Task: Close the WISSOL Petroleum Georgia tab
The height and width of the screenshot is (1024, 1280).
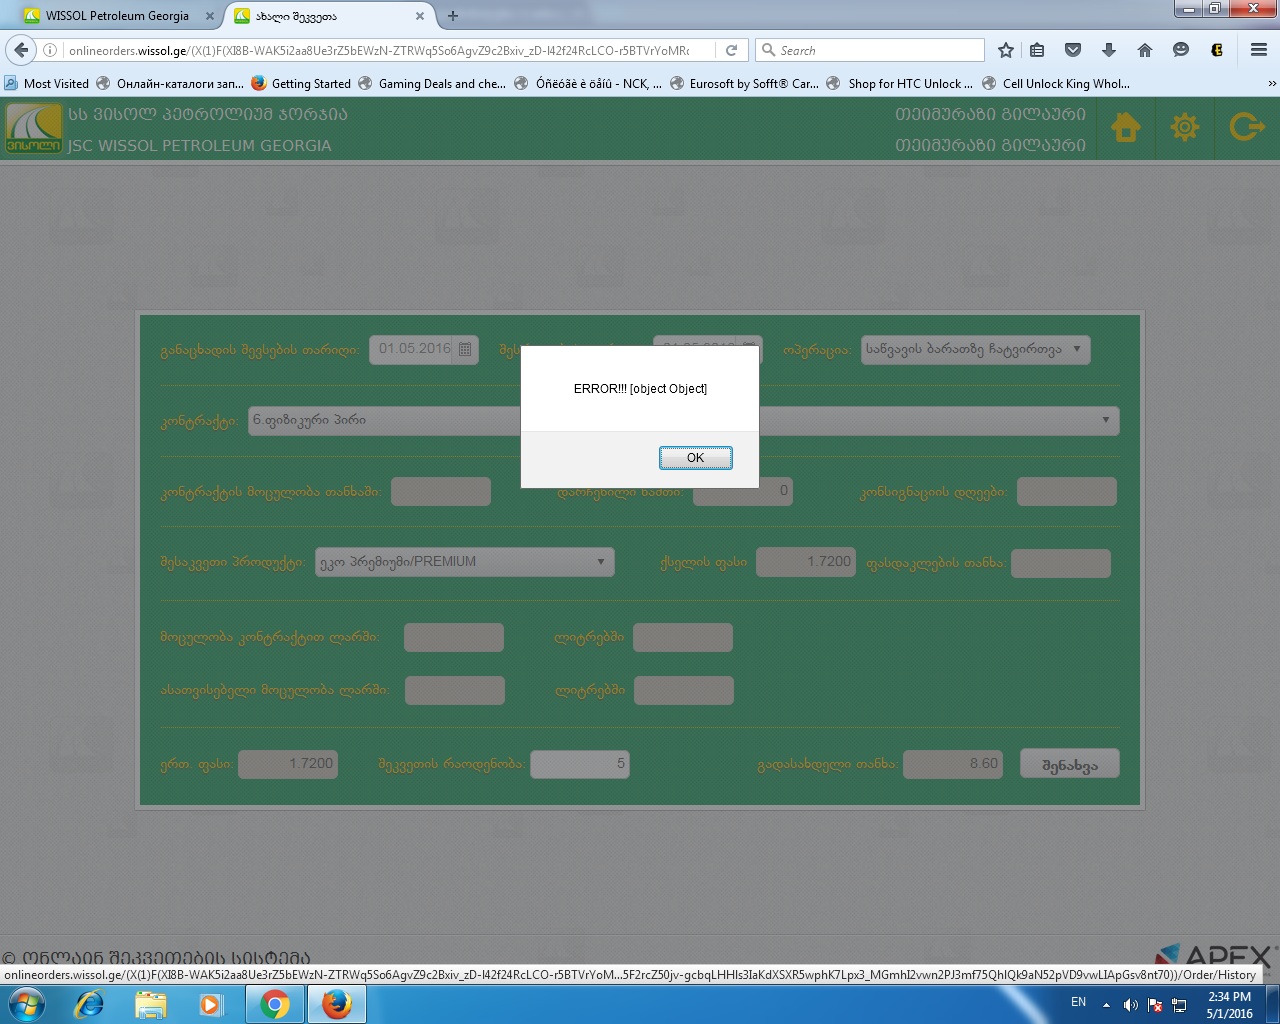Action: pyautogui.click(x=209, y=16)
